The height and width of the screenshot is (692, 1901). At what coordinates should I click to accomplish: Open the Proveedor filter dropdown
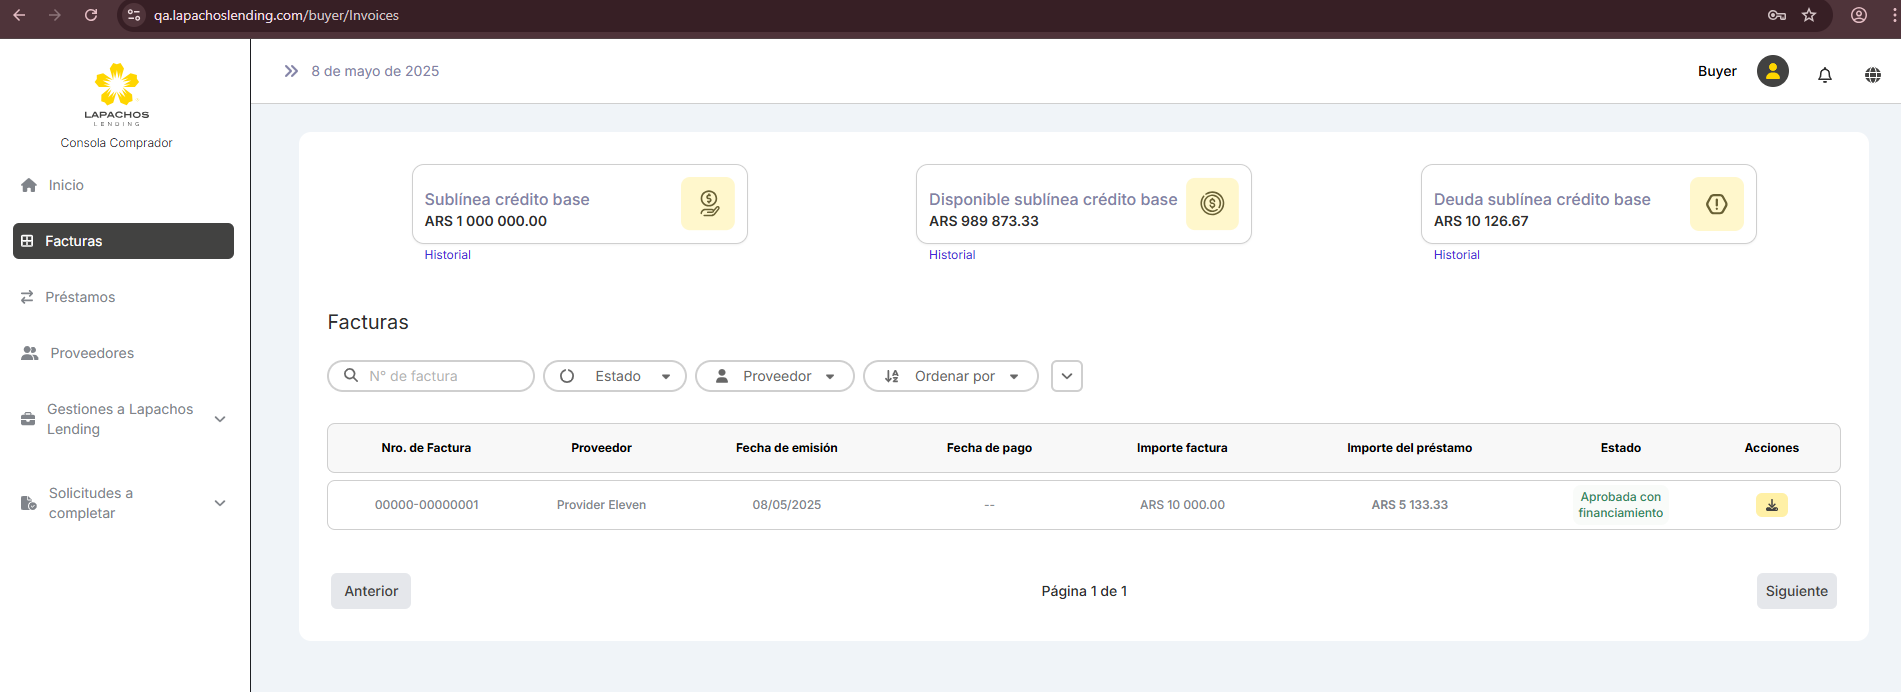tap(775, 376)
